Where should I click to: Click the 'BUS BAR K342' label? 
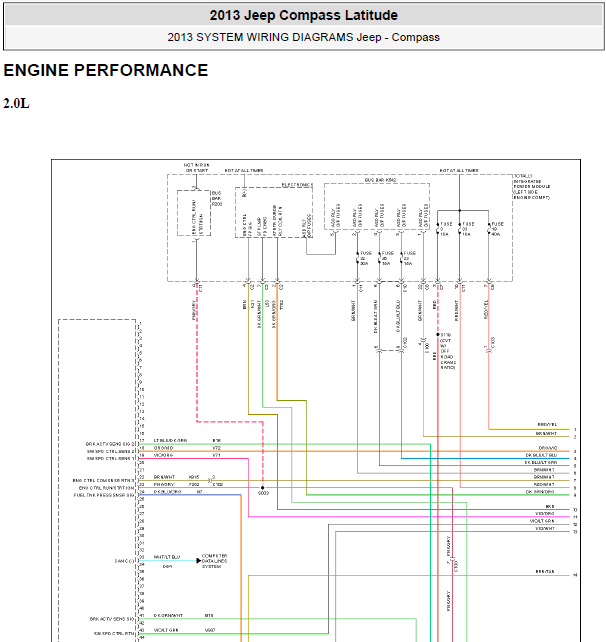point(380,180)
